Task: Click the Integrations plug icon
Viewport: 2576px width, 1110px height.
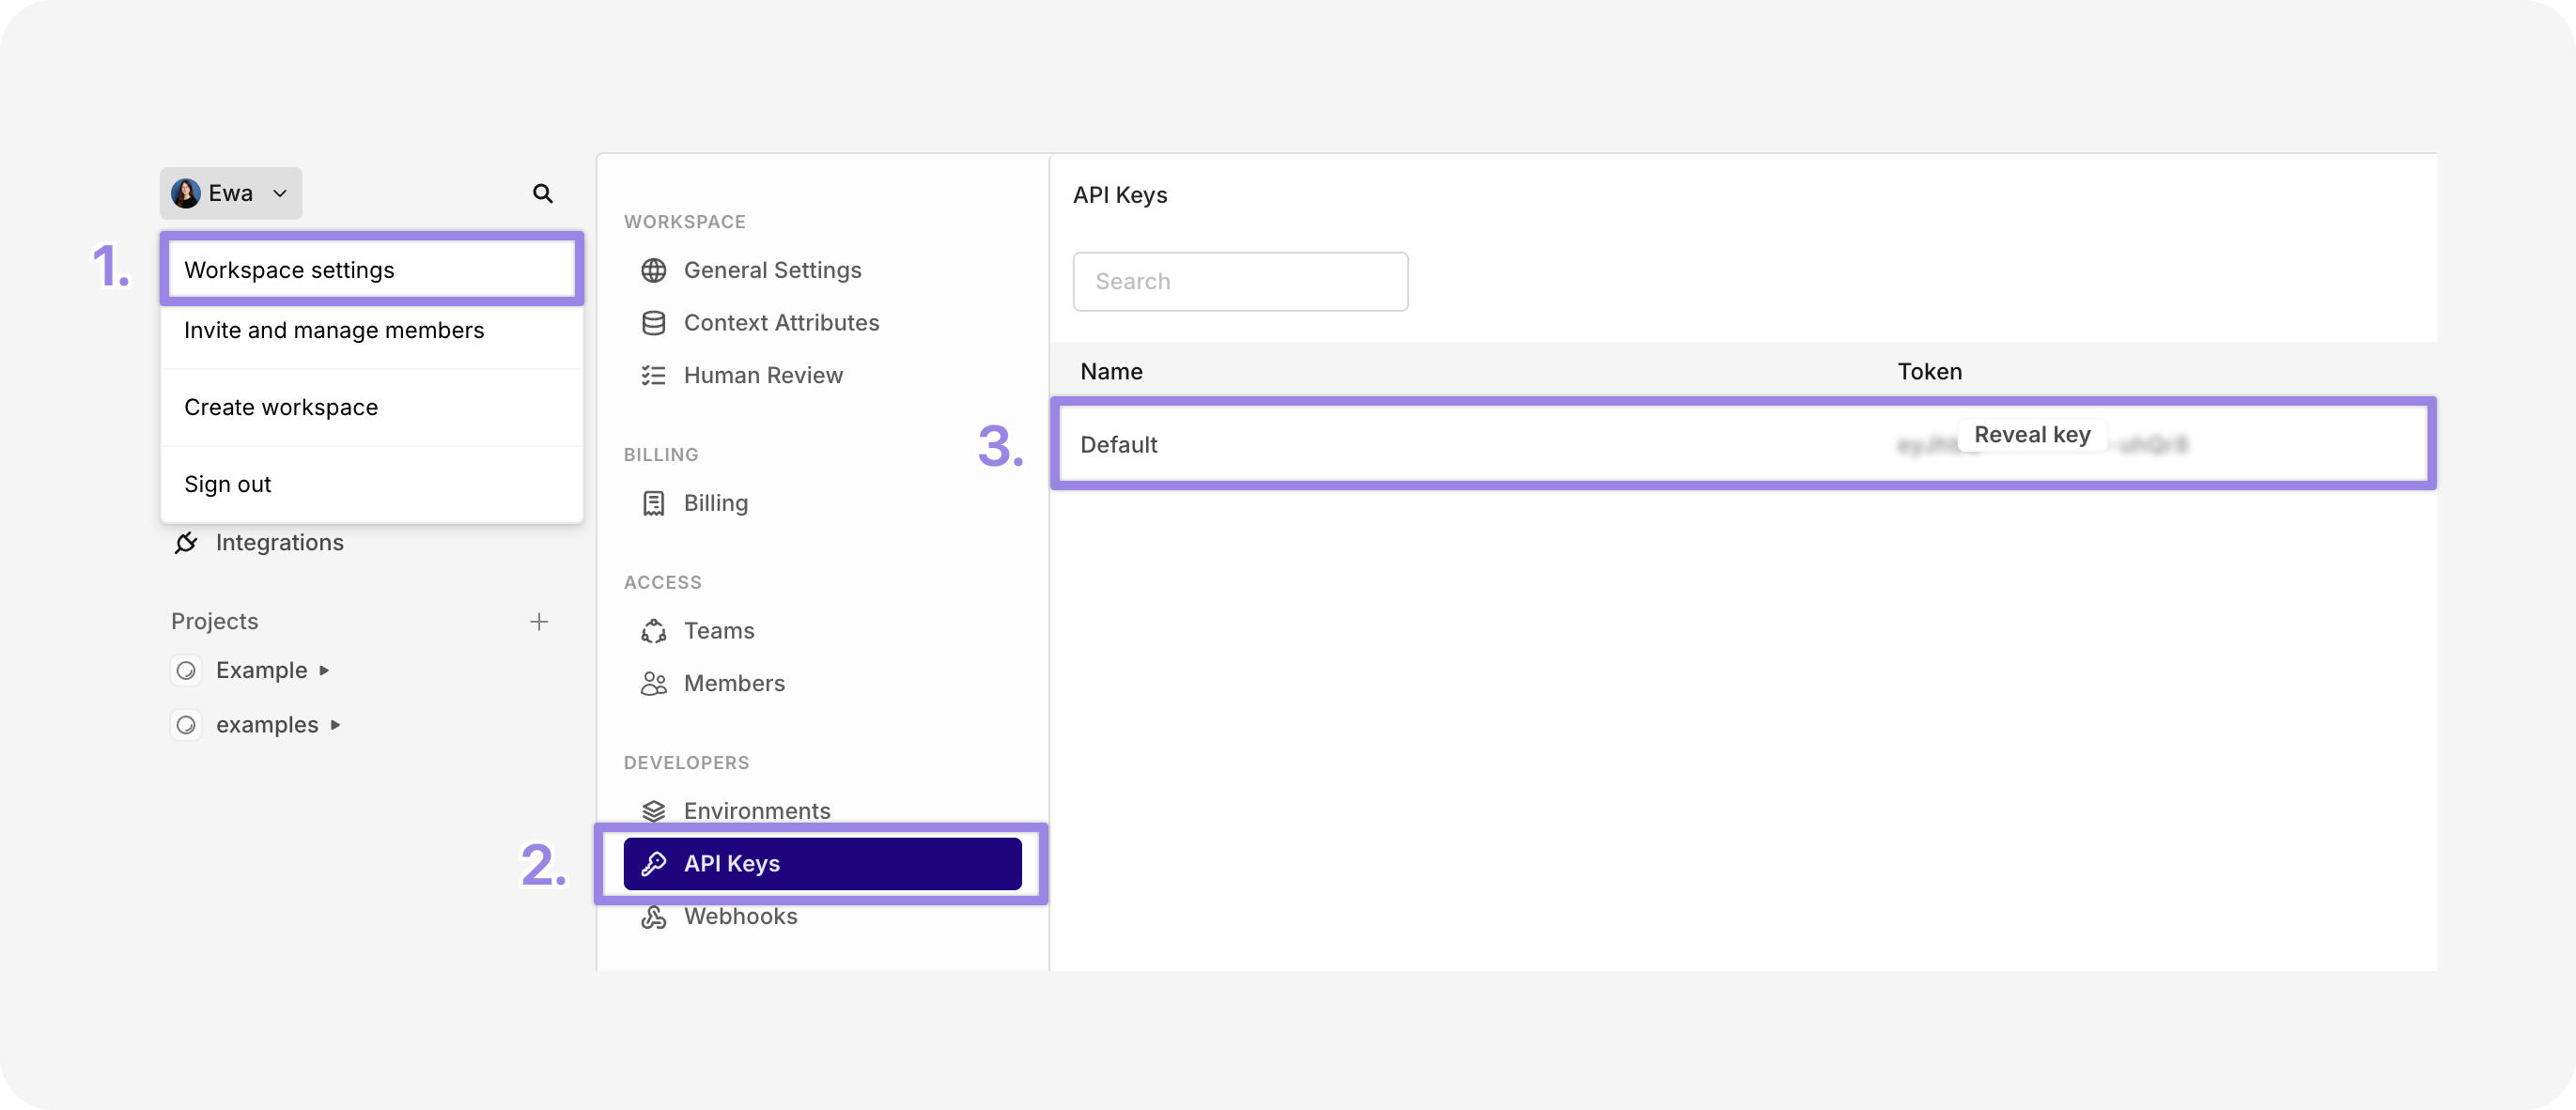Action: [186, 542]
